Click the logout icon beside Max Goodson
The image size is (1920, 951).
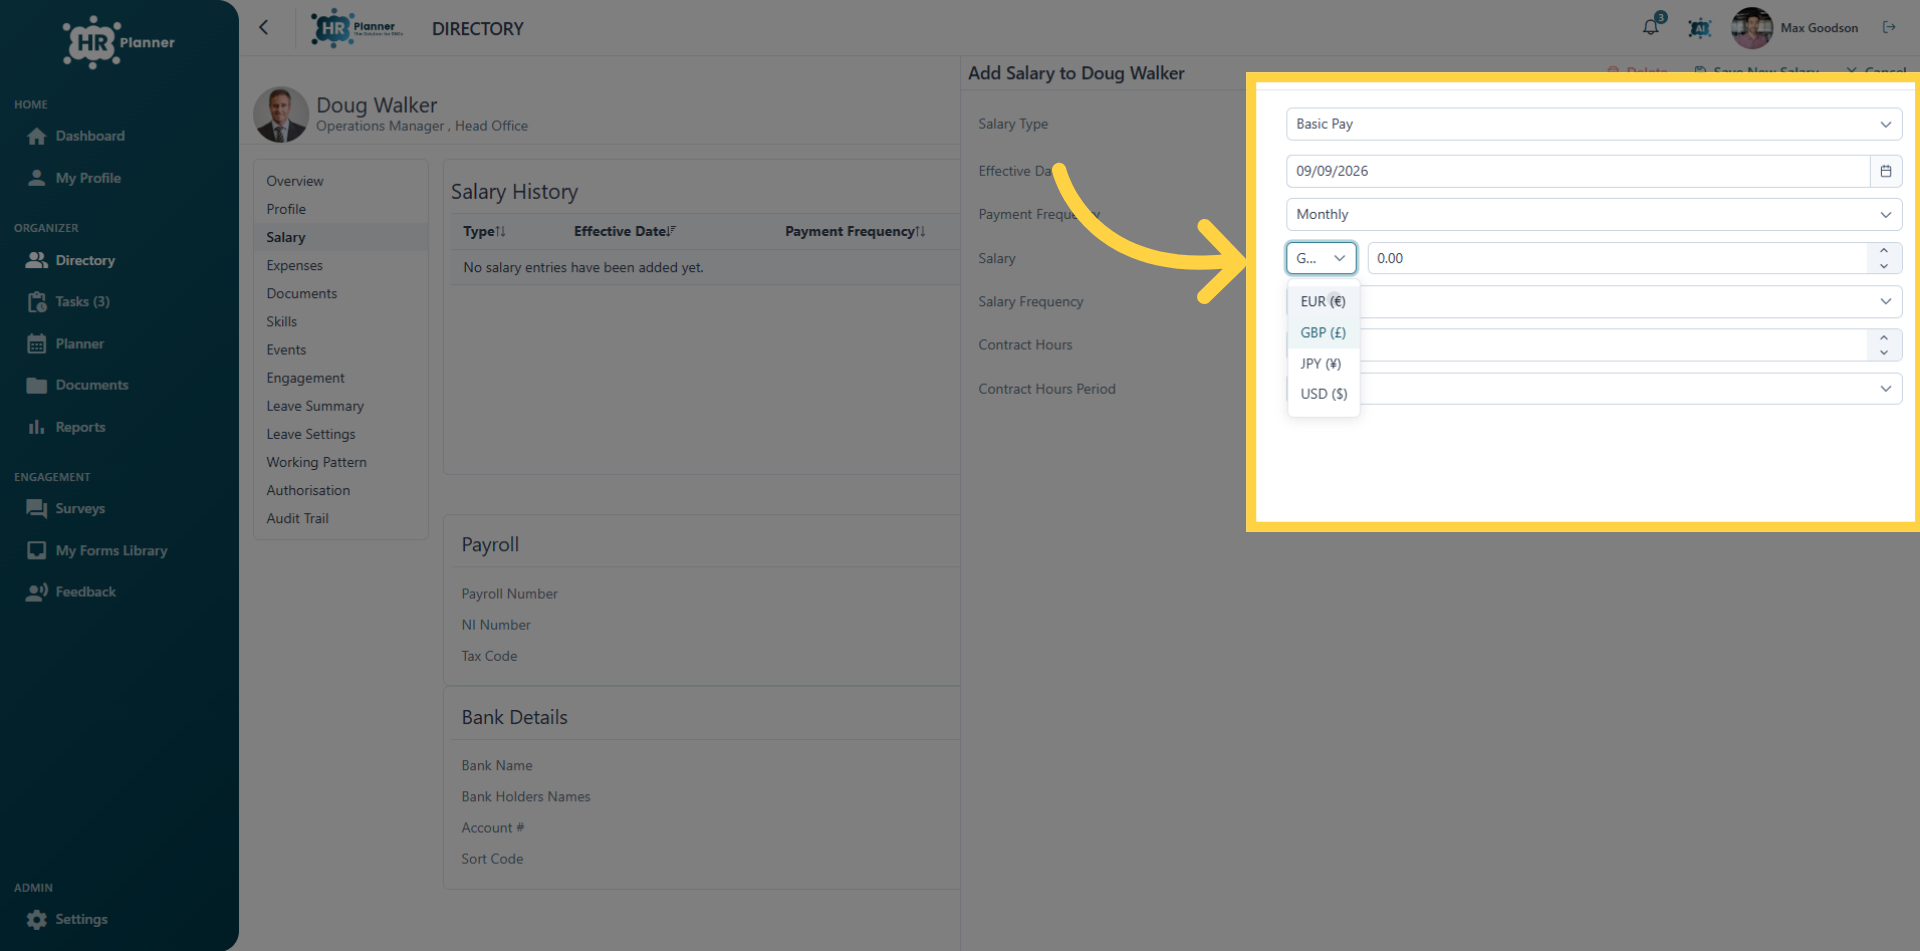[x=1889, y=27]
